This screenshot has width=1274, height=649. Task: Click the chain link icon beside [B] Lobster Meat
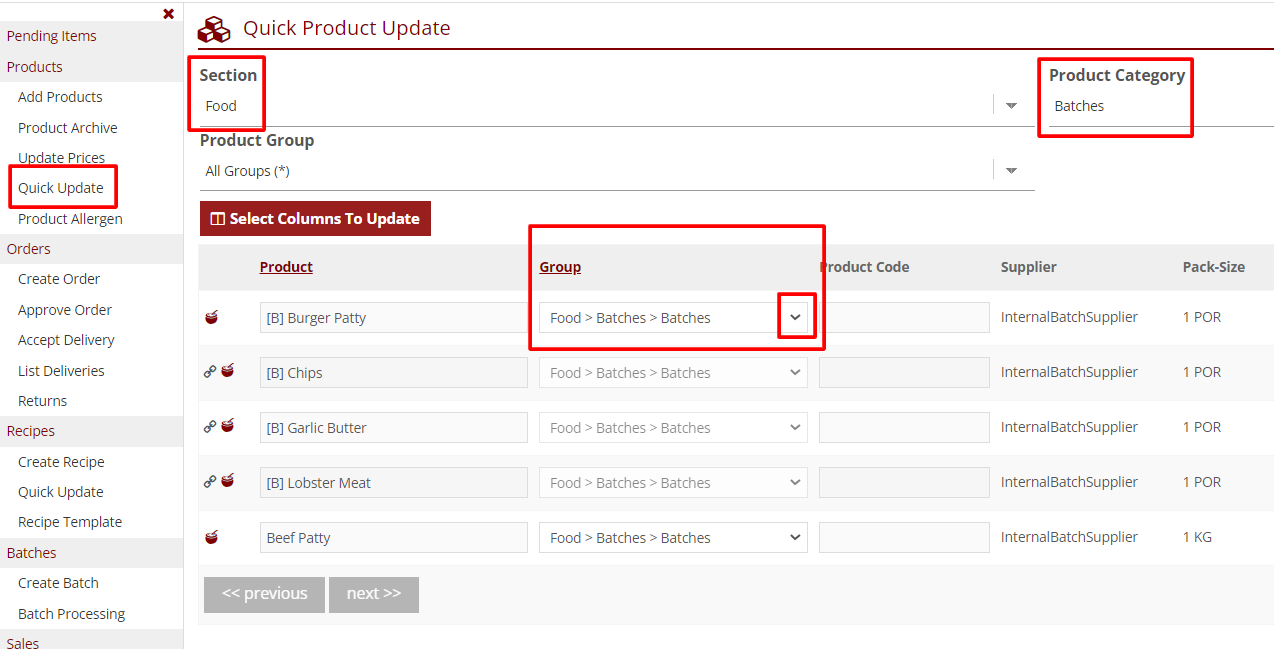[209, 481]
